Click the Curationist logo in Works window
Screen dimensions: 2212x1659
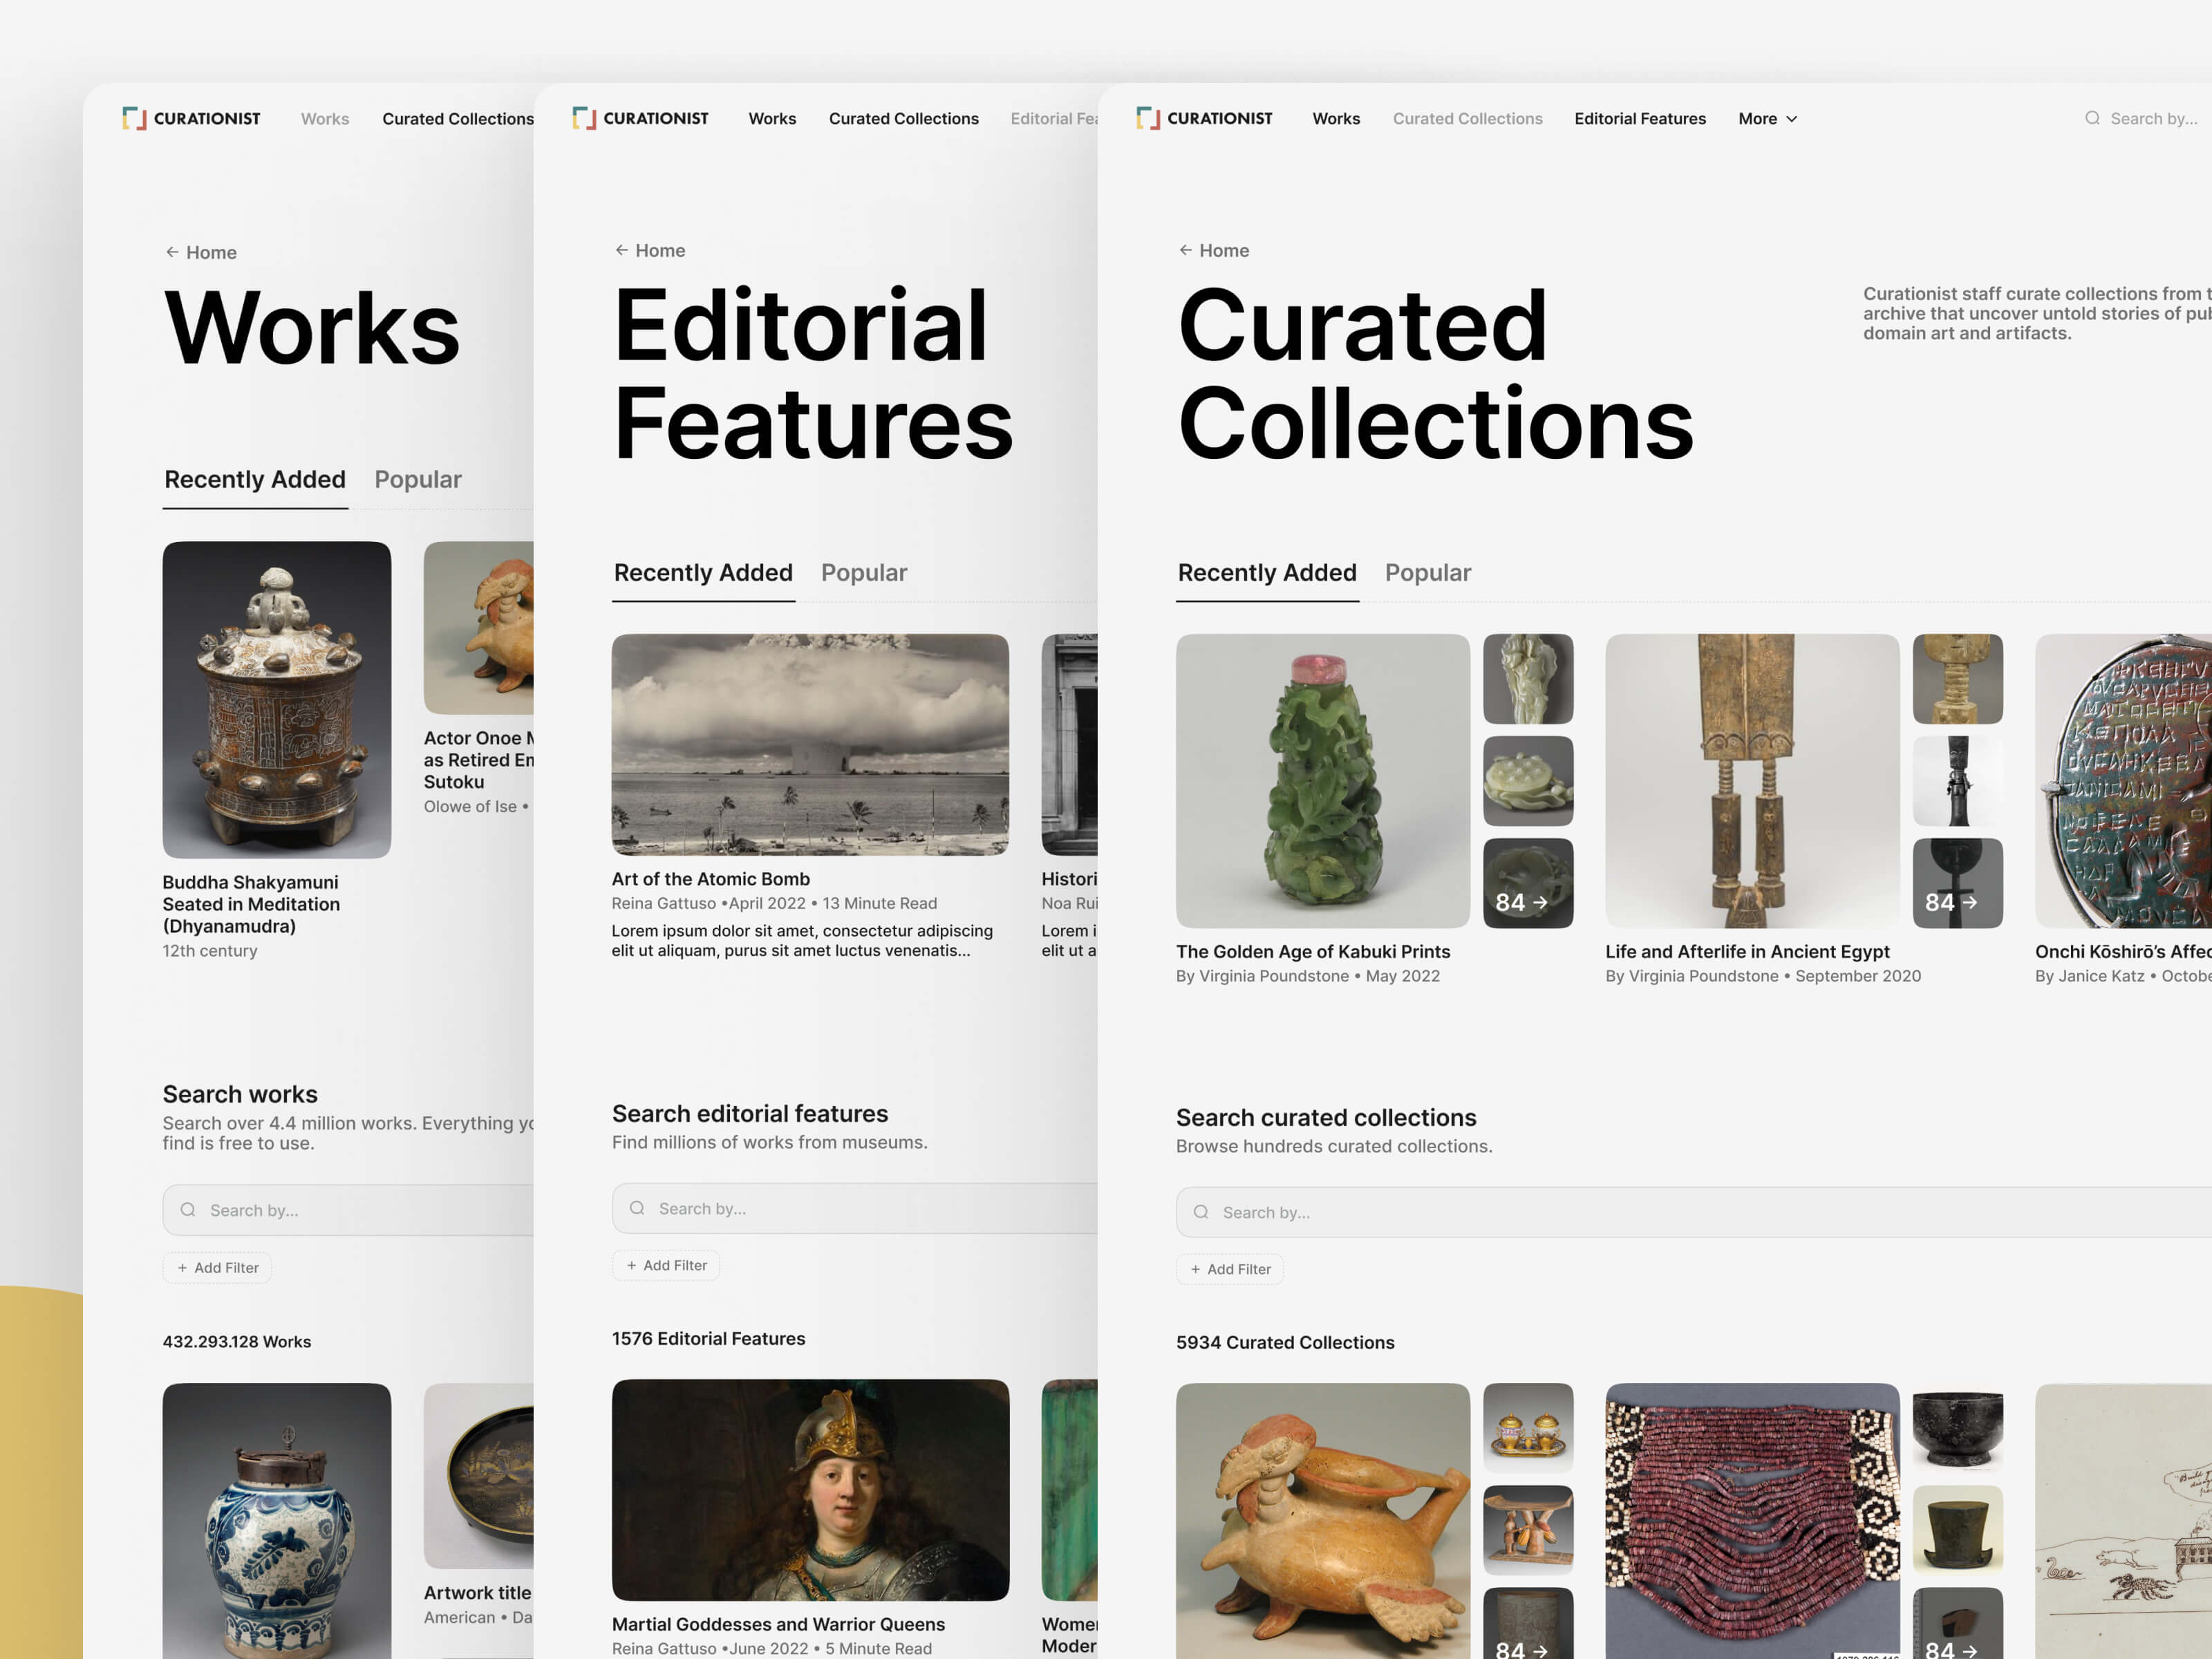[x=191, y=118]
